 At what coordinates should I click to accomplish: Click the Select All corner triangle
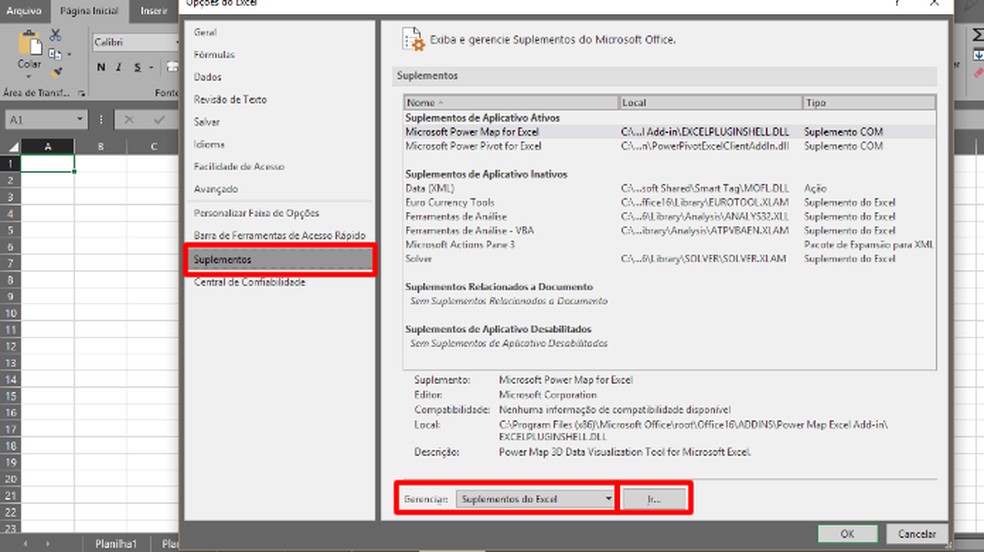(x=12, y=147)
